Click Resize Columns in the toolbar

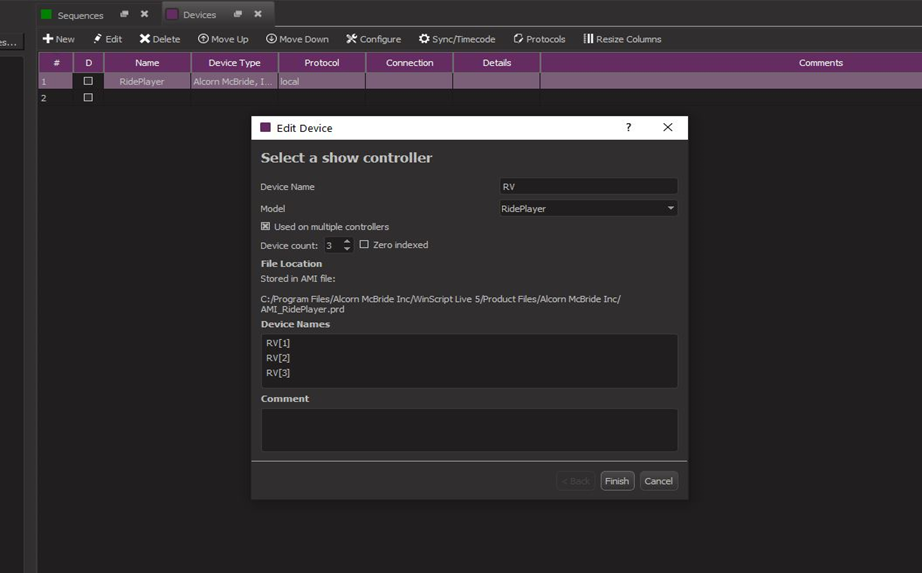coord(622,39)
